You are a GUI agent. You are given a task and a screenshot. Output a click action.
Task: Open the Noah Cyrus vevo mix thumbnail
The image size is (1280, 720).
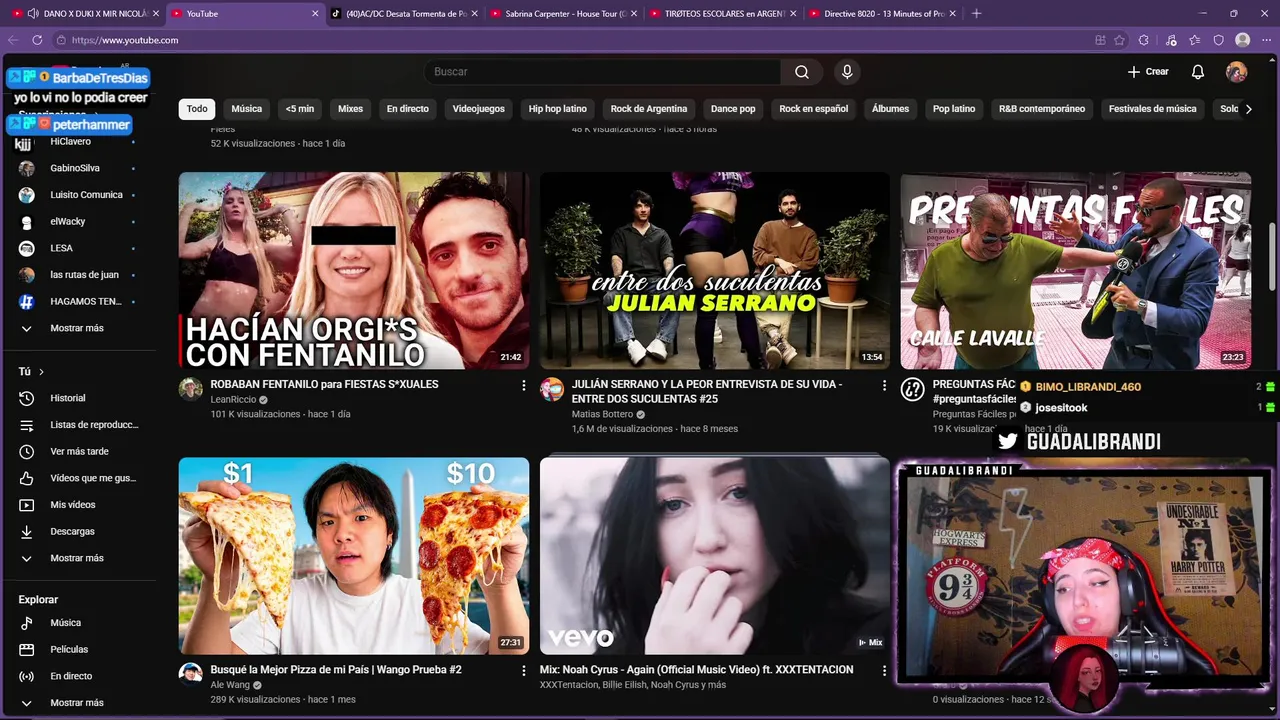(715, 556)
